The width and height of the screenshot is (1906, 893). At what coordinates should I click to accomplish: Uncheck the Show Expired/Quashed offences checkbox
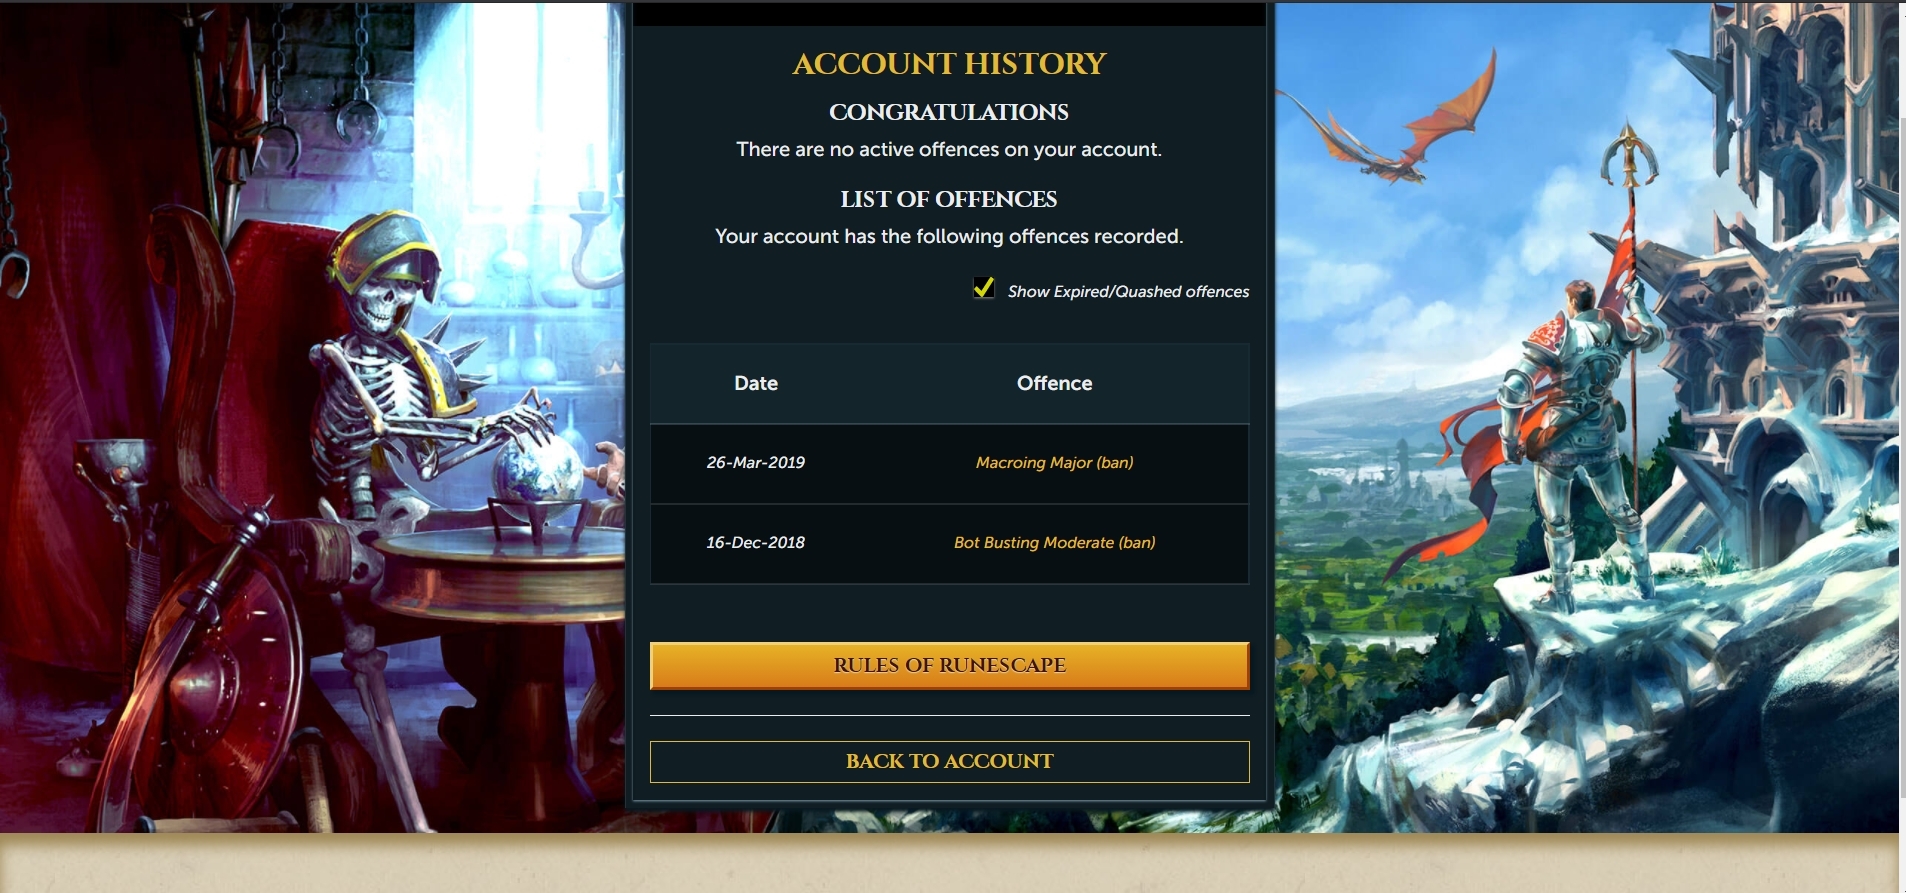coord(984,289)
